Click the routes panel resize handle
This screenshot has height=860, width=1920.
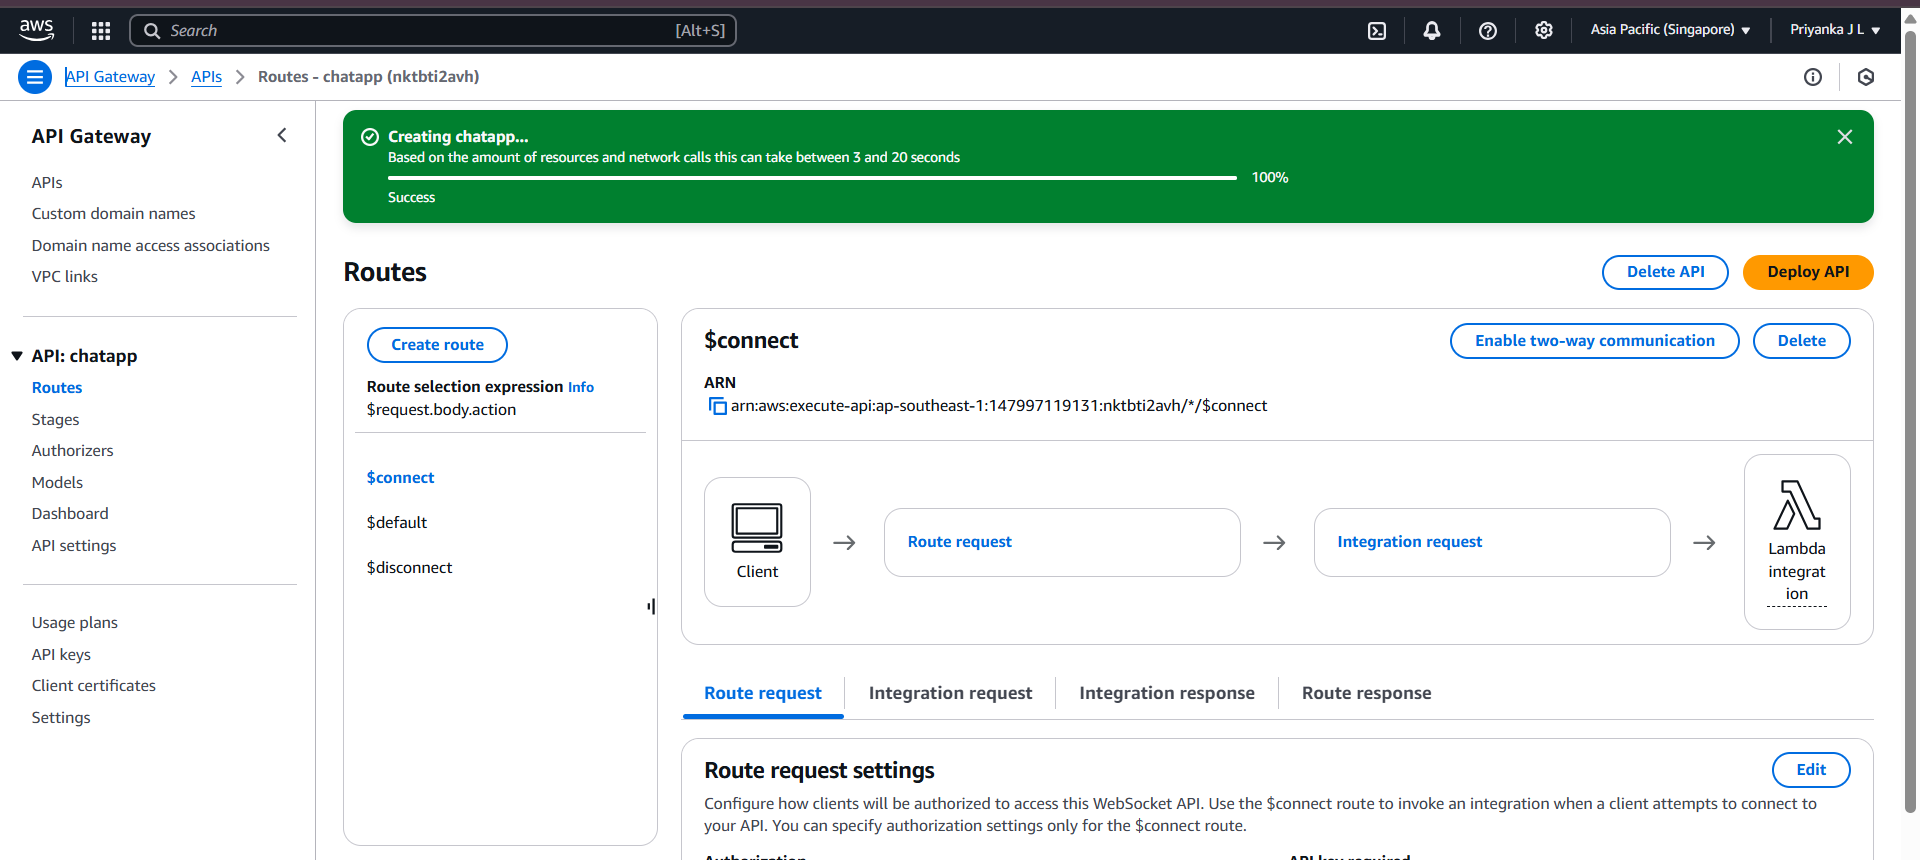click(x=651, y=606)
